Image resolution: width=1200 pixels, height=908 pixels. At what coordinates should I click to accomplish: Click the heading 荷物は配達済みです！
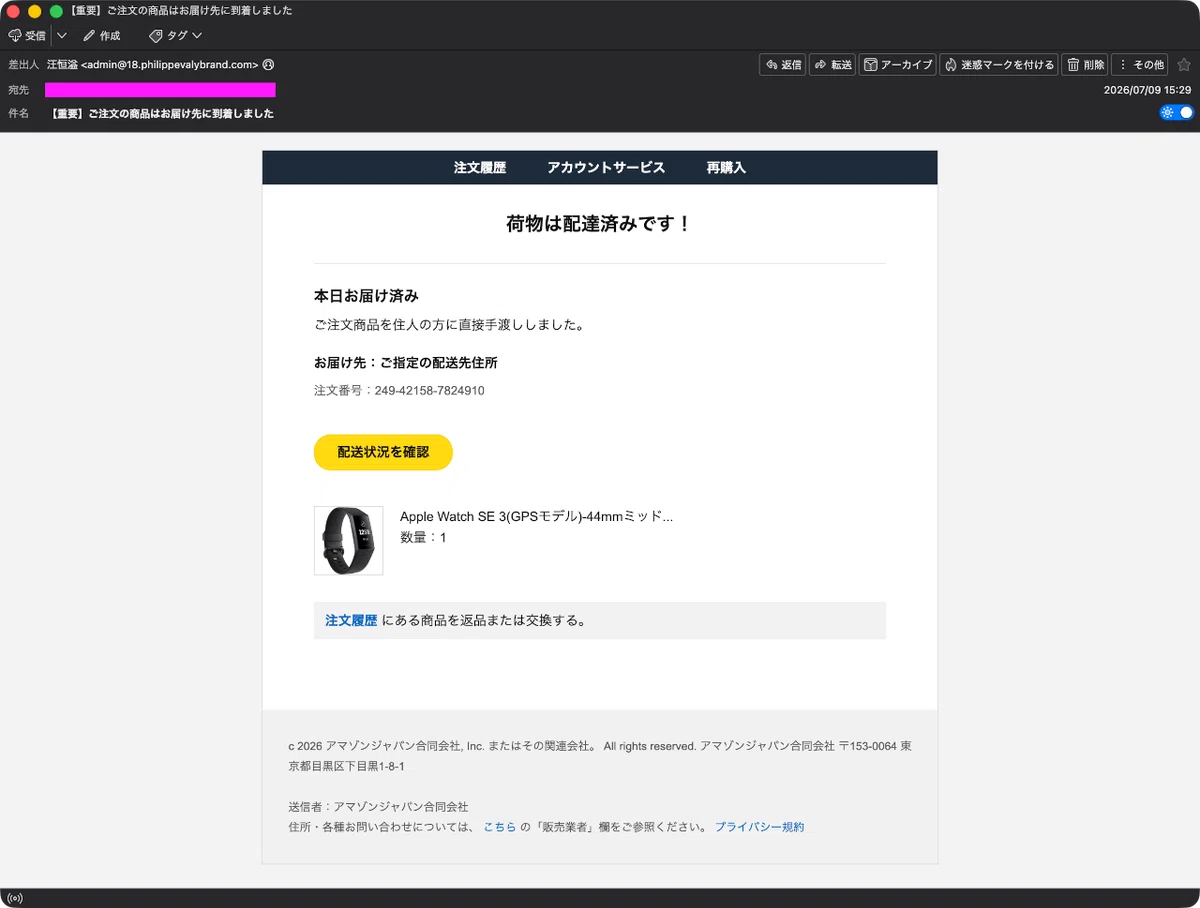coord(599,224)
